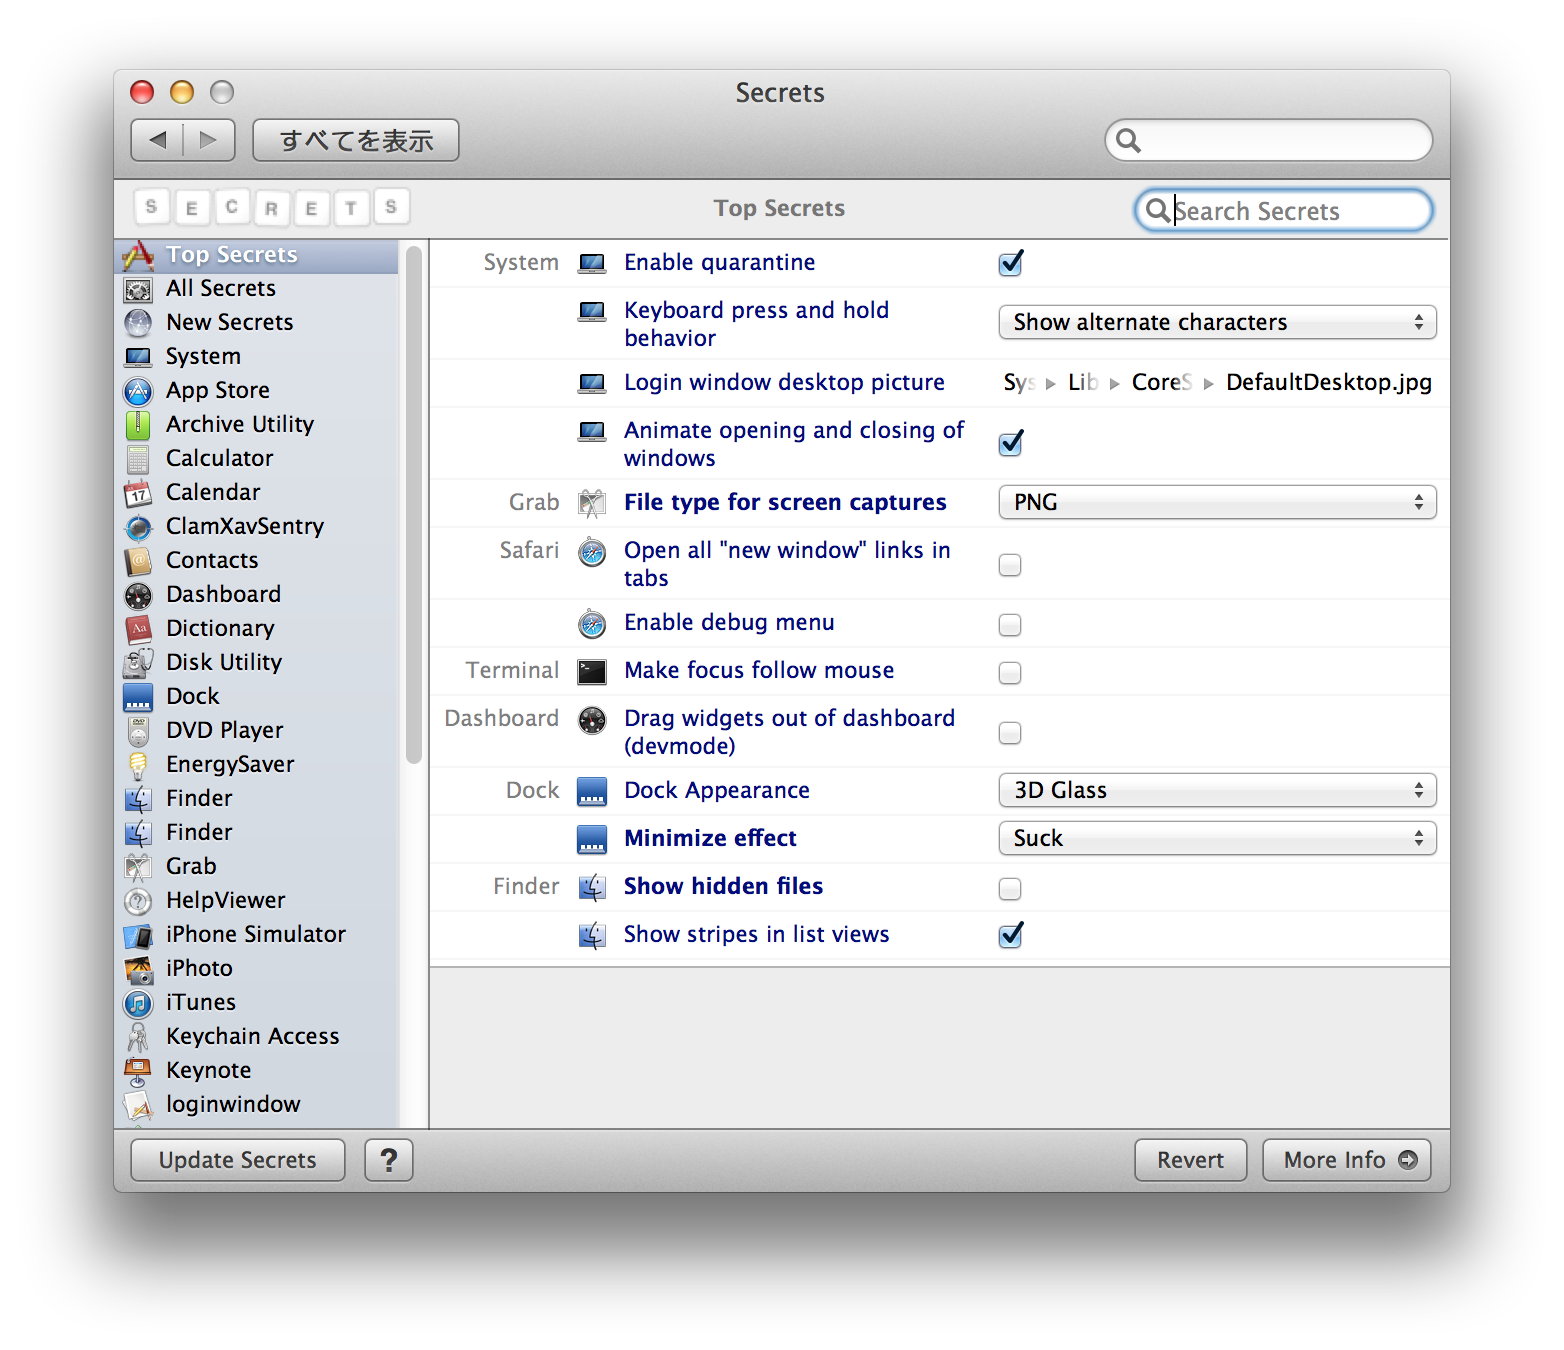Click the Calculator icon in sidebar
The width and height of the screenshot is (1564, 1350).
pos(138,459)
